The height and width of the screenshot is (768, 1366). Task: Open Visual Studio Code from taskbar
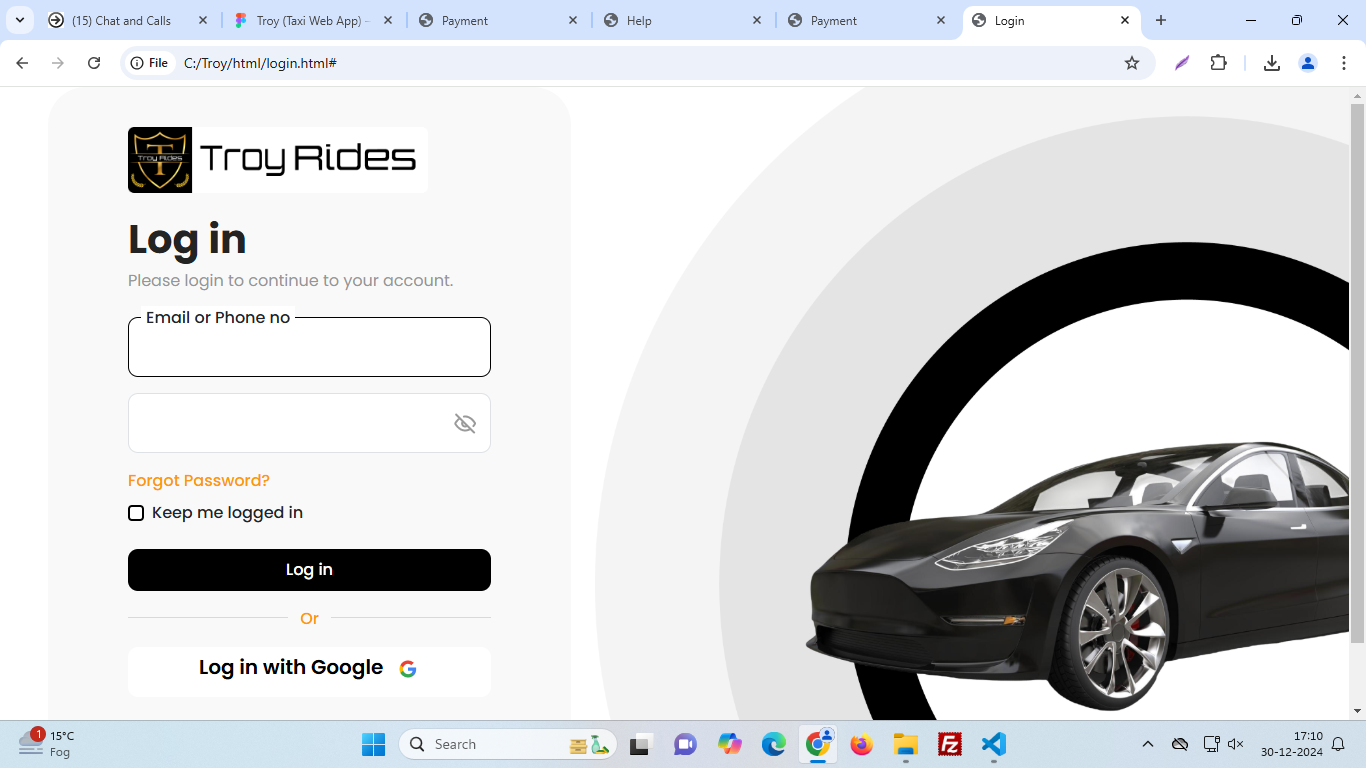[x=993, y=744]
